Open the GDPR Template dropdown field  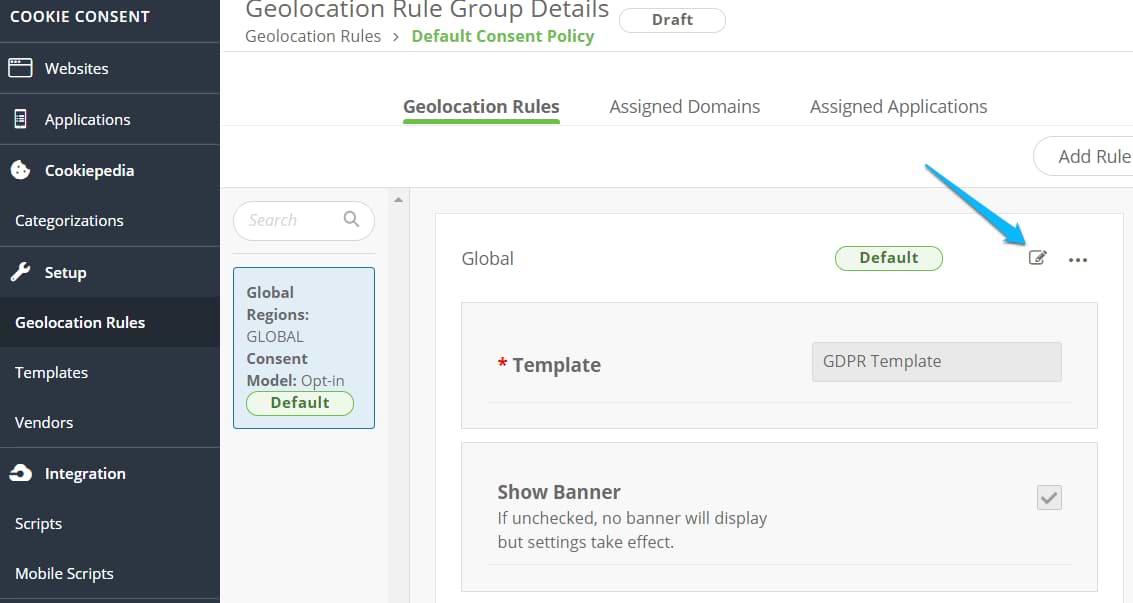click(x=936, y=362)
